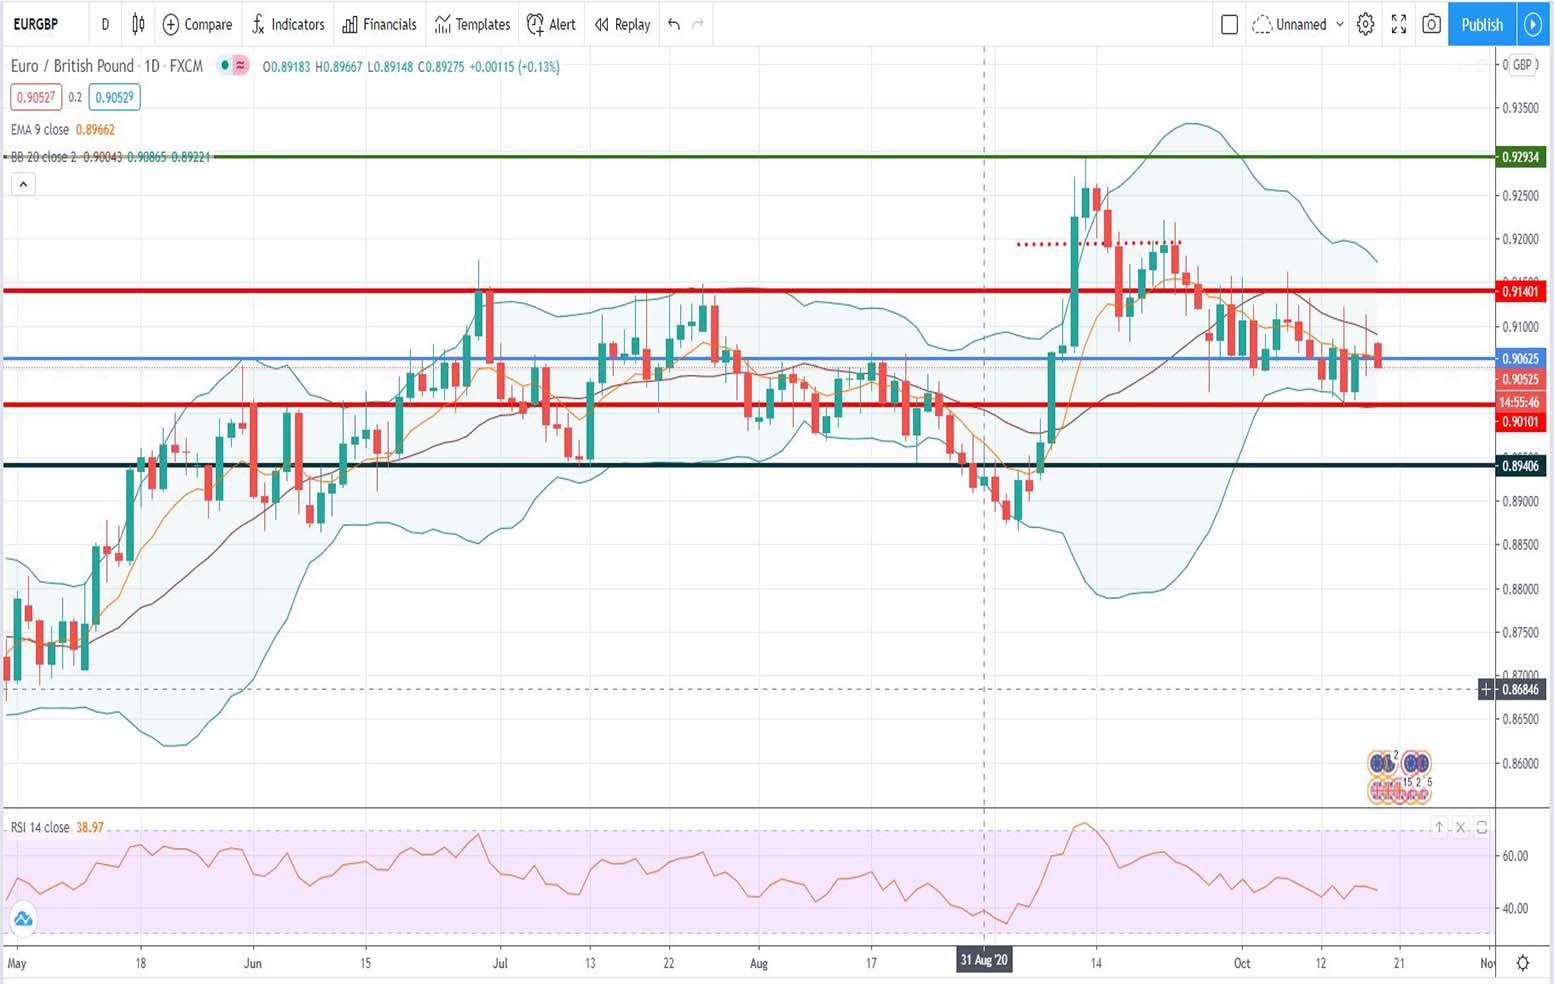Viewport: 1554px width, 984px height.
Task: Hide the EURGBP series using the legend dot
Action: (x=224, y=65)
